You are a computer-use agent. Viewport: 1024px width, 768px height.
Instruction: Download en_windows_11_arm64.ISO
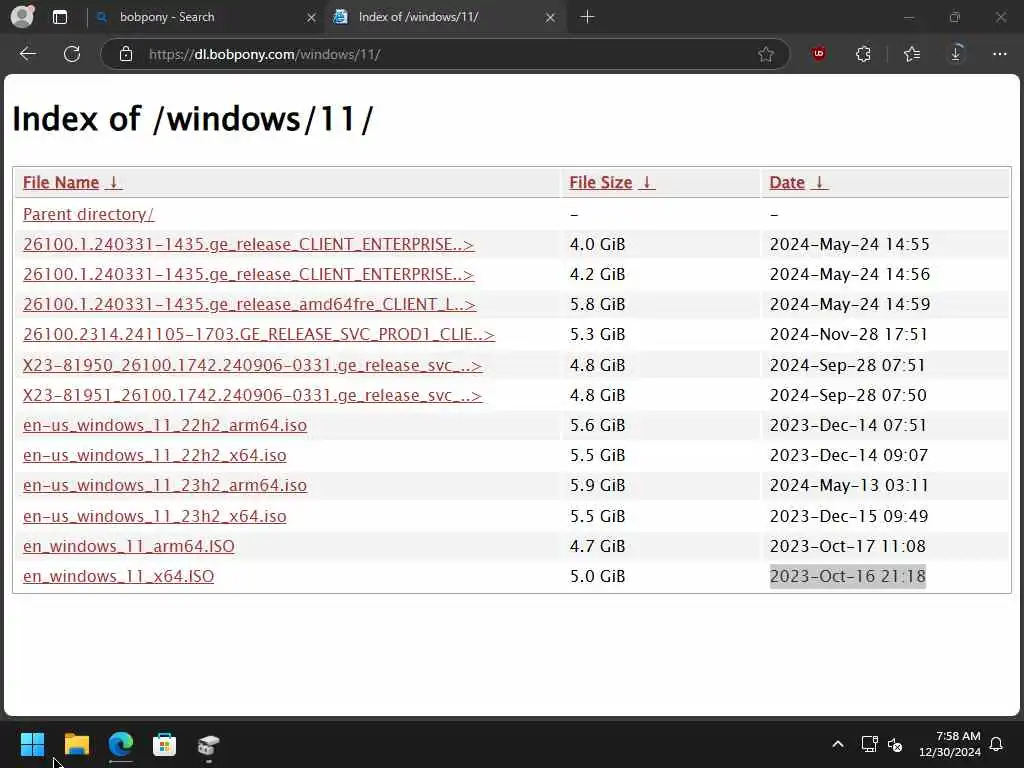129,546
